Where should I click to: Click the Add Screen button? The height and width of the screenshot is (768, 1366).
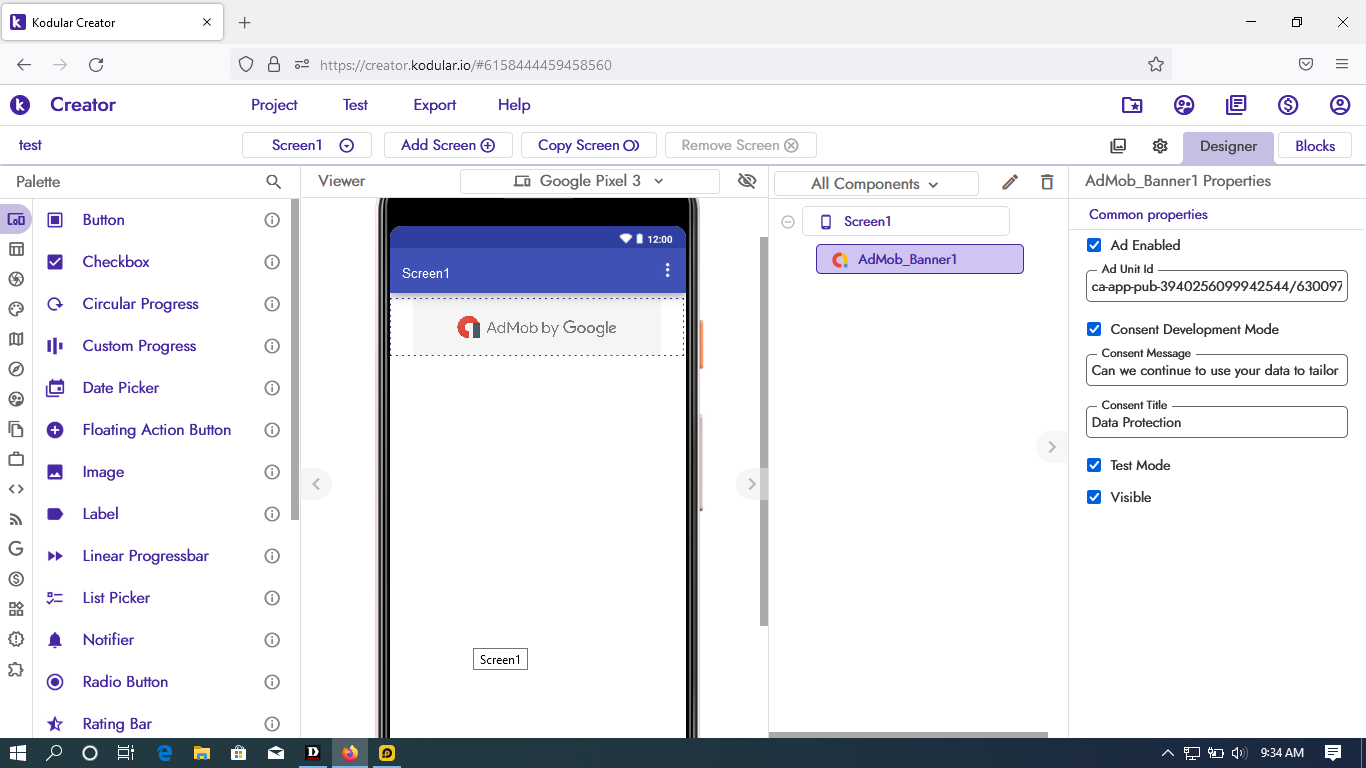click(x=448, y=145)
